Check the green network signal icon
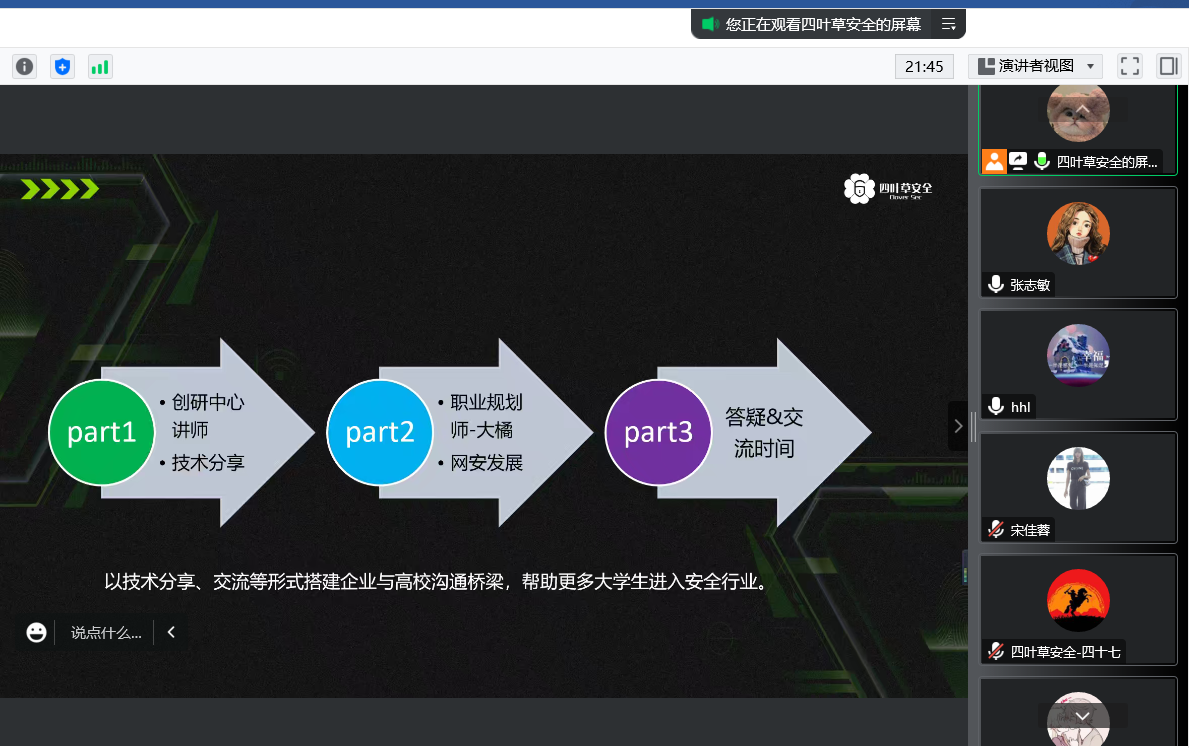This screenshot has height=748, width=1189. pyautogui.click(x=100, y=67)
